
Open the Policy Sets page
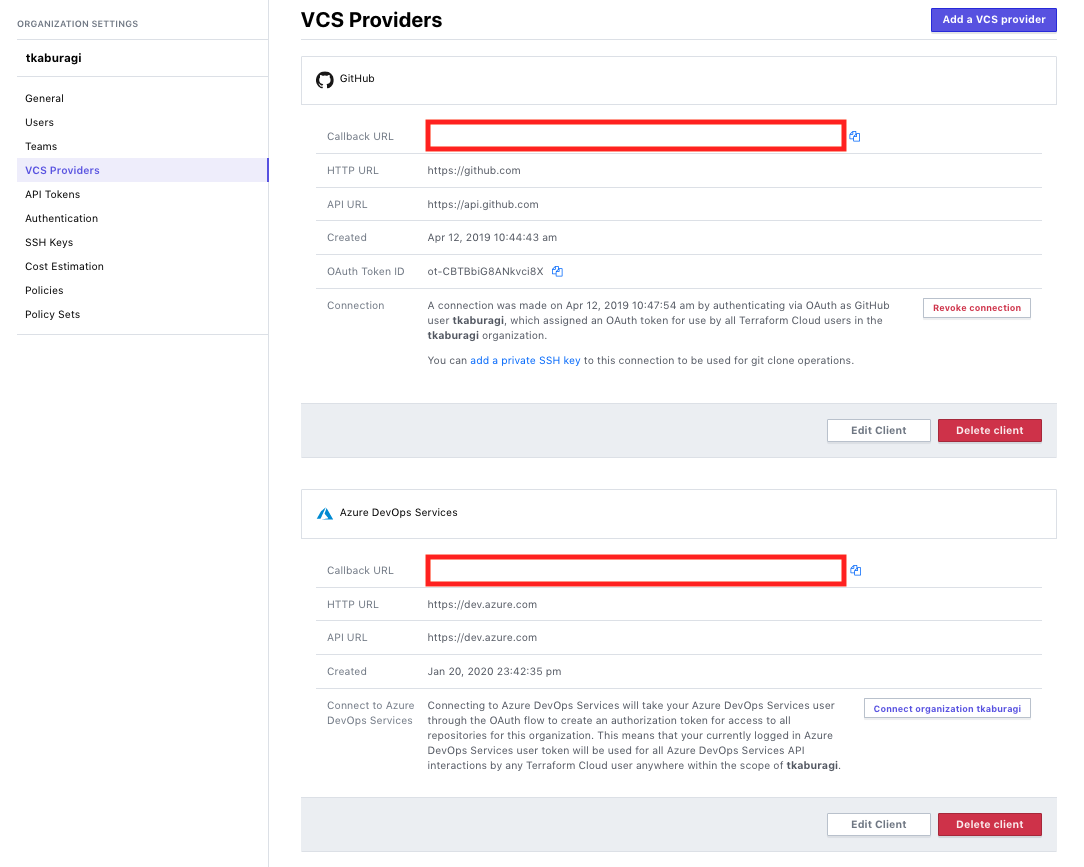coord(52,314)
